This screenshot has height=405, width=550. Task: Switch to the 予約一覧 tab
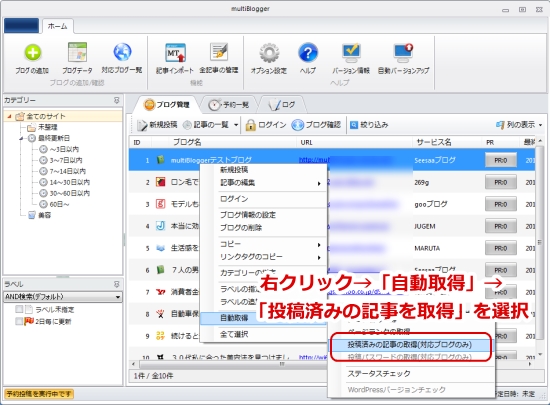[x=229, y=104]
